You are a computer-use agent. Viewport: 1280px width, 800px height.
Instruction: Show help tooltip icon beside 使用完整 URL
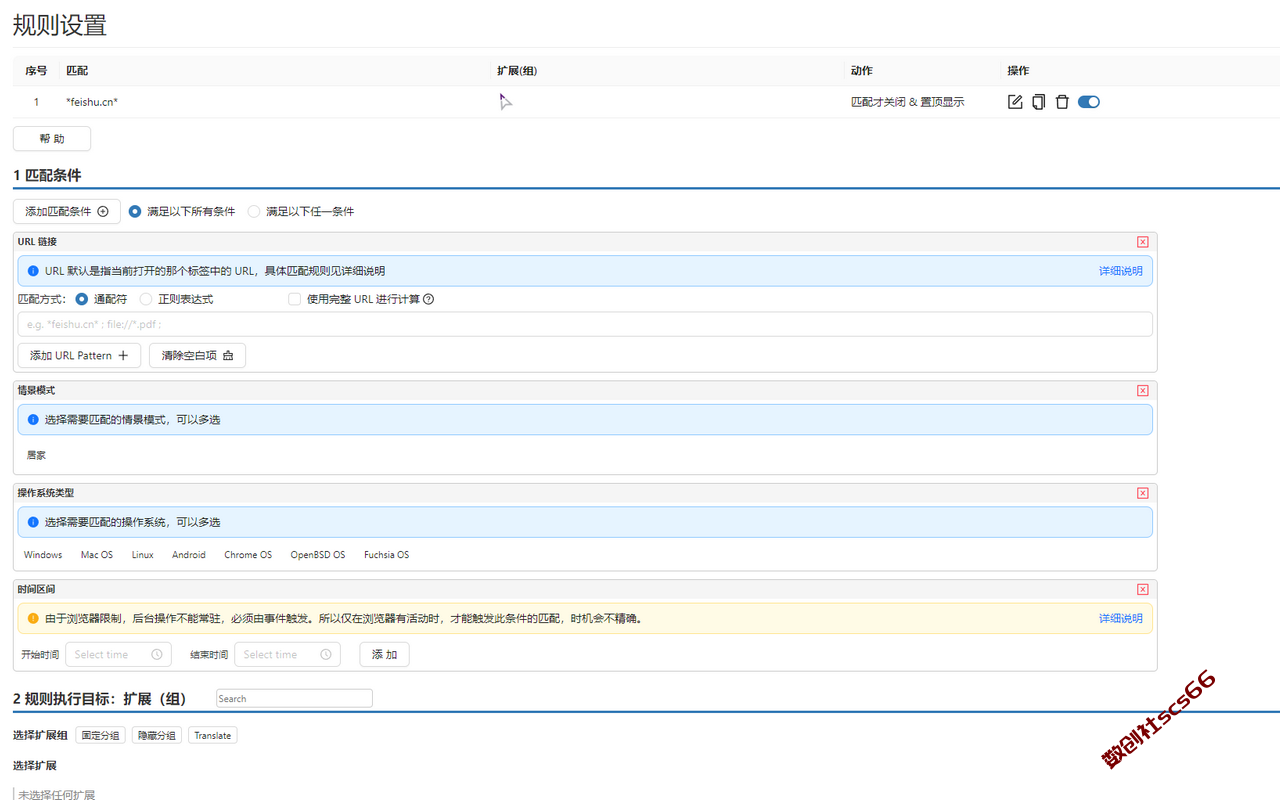pyautogui.click(x=429, y=299)
